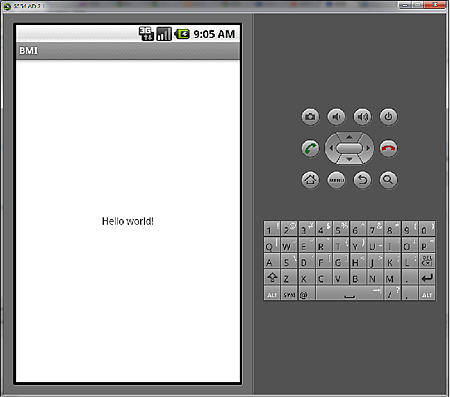The width and height of the screenshot is (450, 397).
Task: Click the K key
Action: tap(393, 261)
